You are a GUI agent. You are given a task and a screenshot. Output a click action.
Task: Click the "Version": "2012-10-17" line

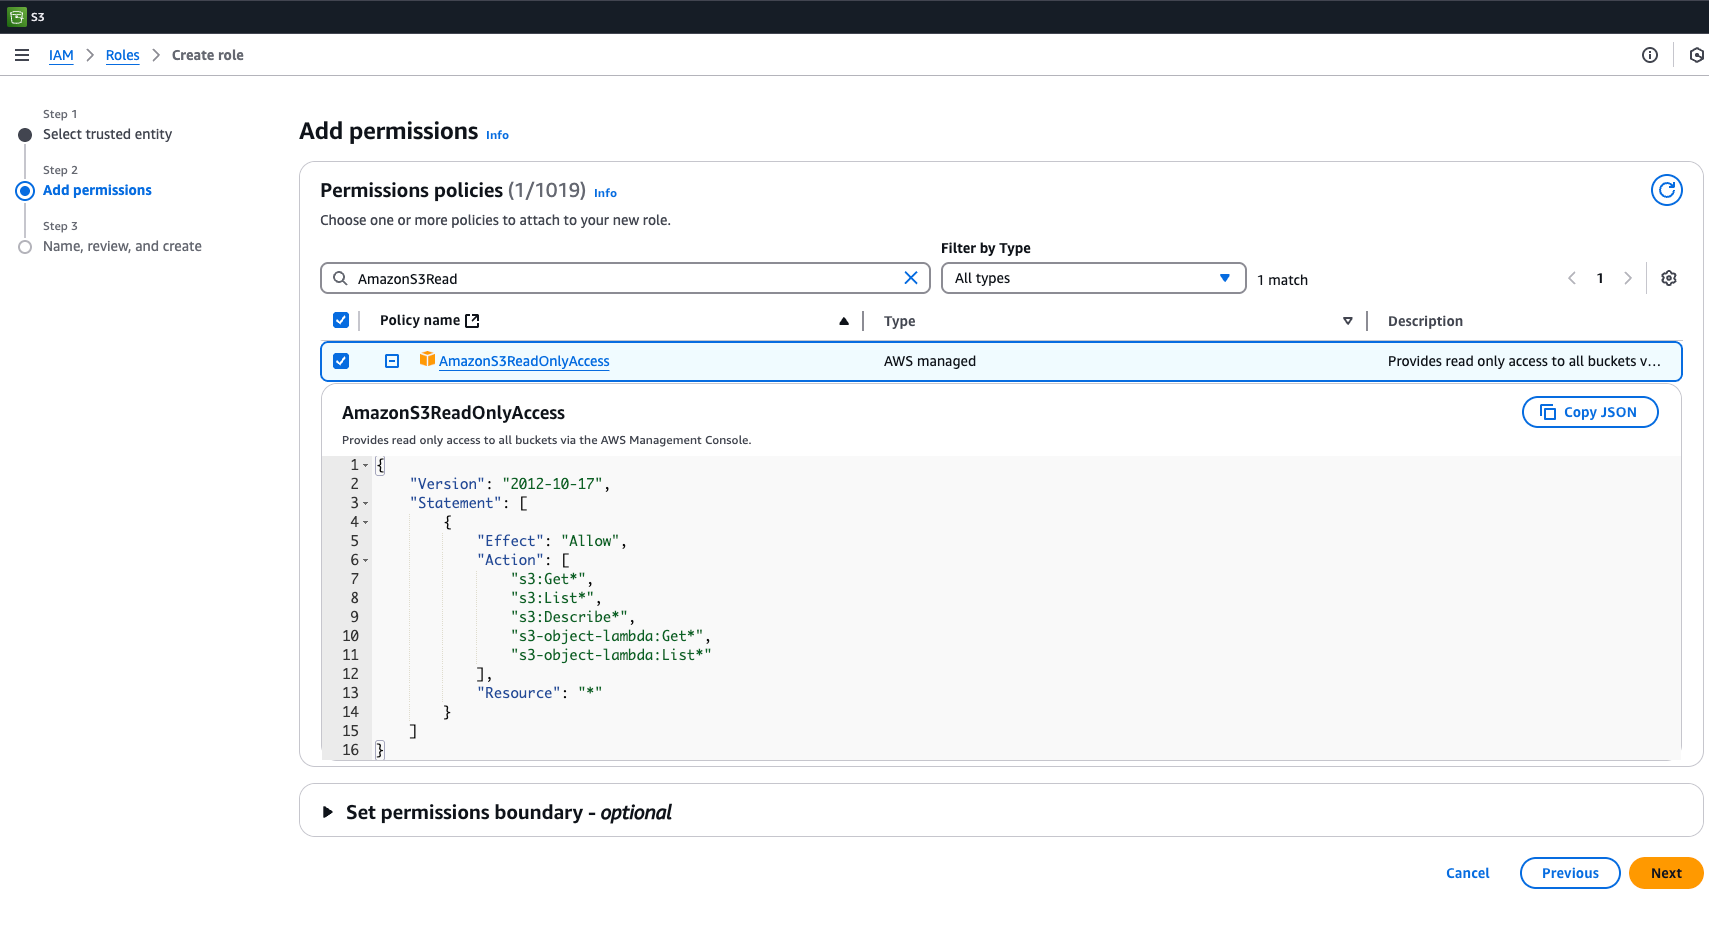coord(510,484)
